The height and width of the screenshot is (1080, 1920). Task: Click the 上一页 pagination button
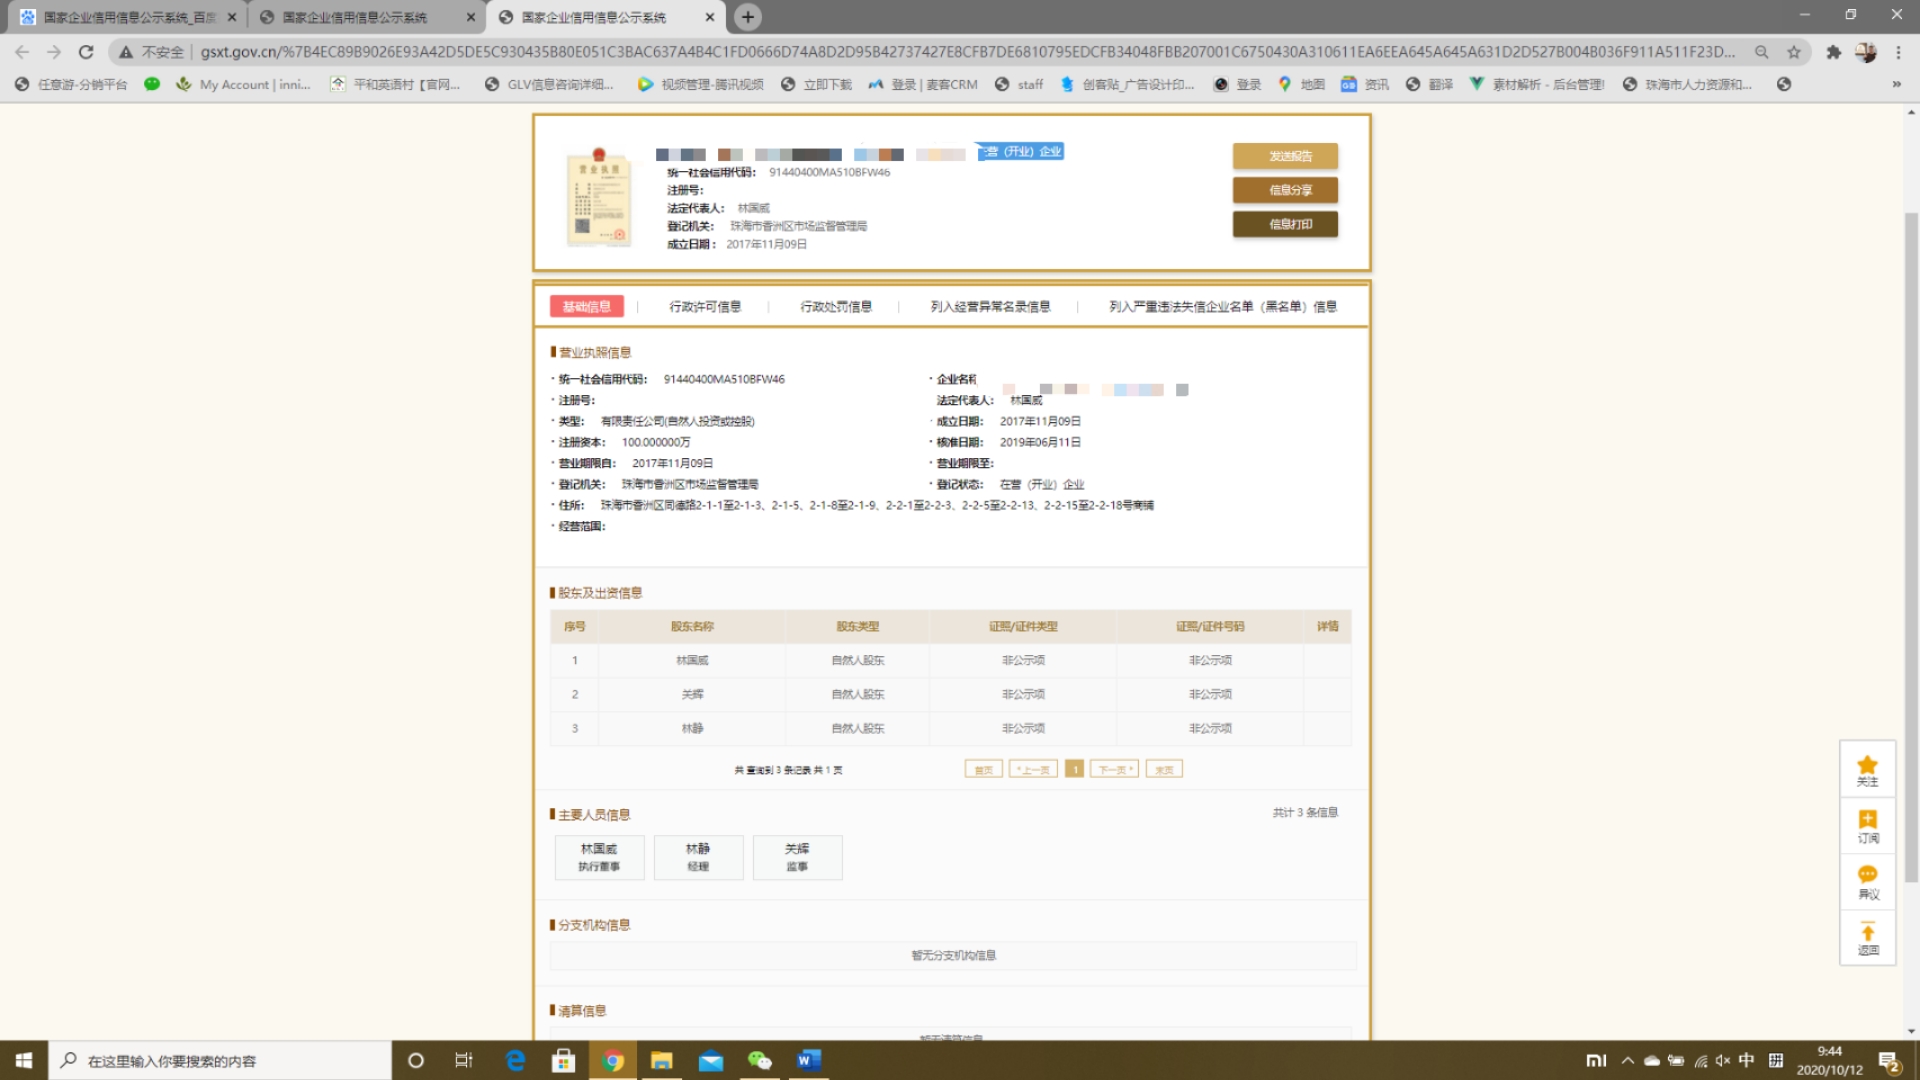1033,769
